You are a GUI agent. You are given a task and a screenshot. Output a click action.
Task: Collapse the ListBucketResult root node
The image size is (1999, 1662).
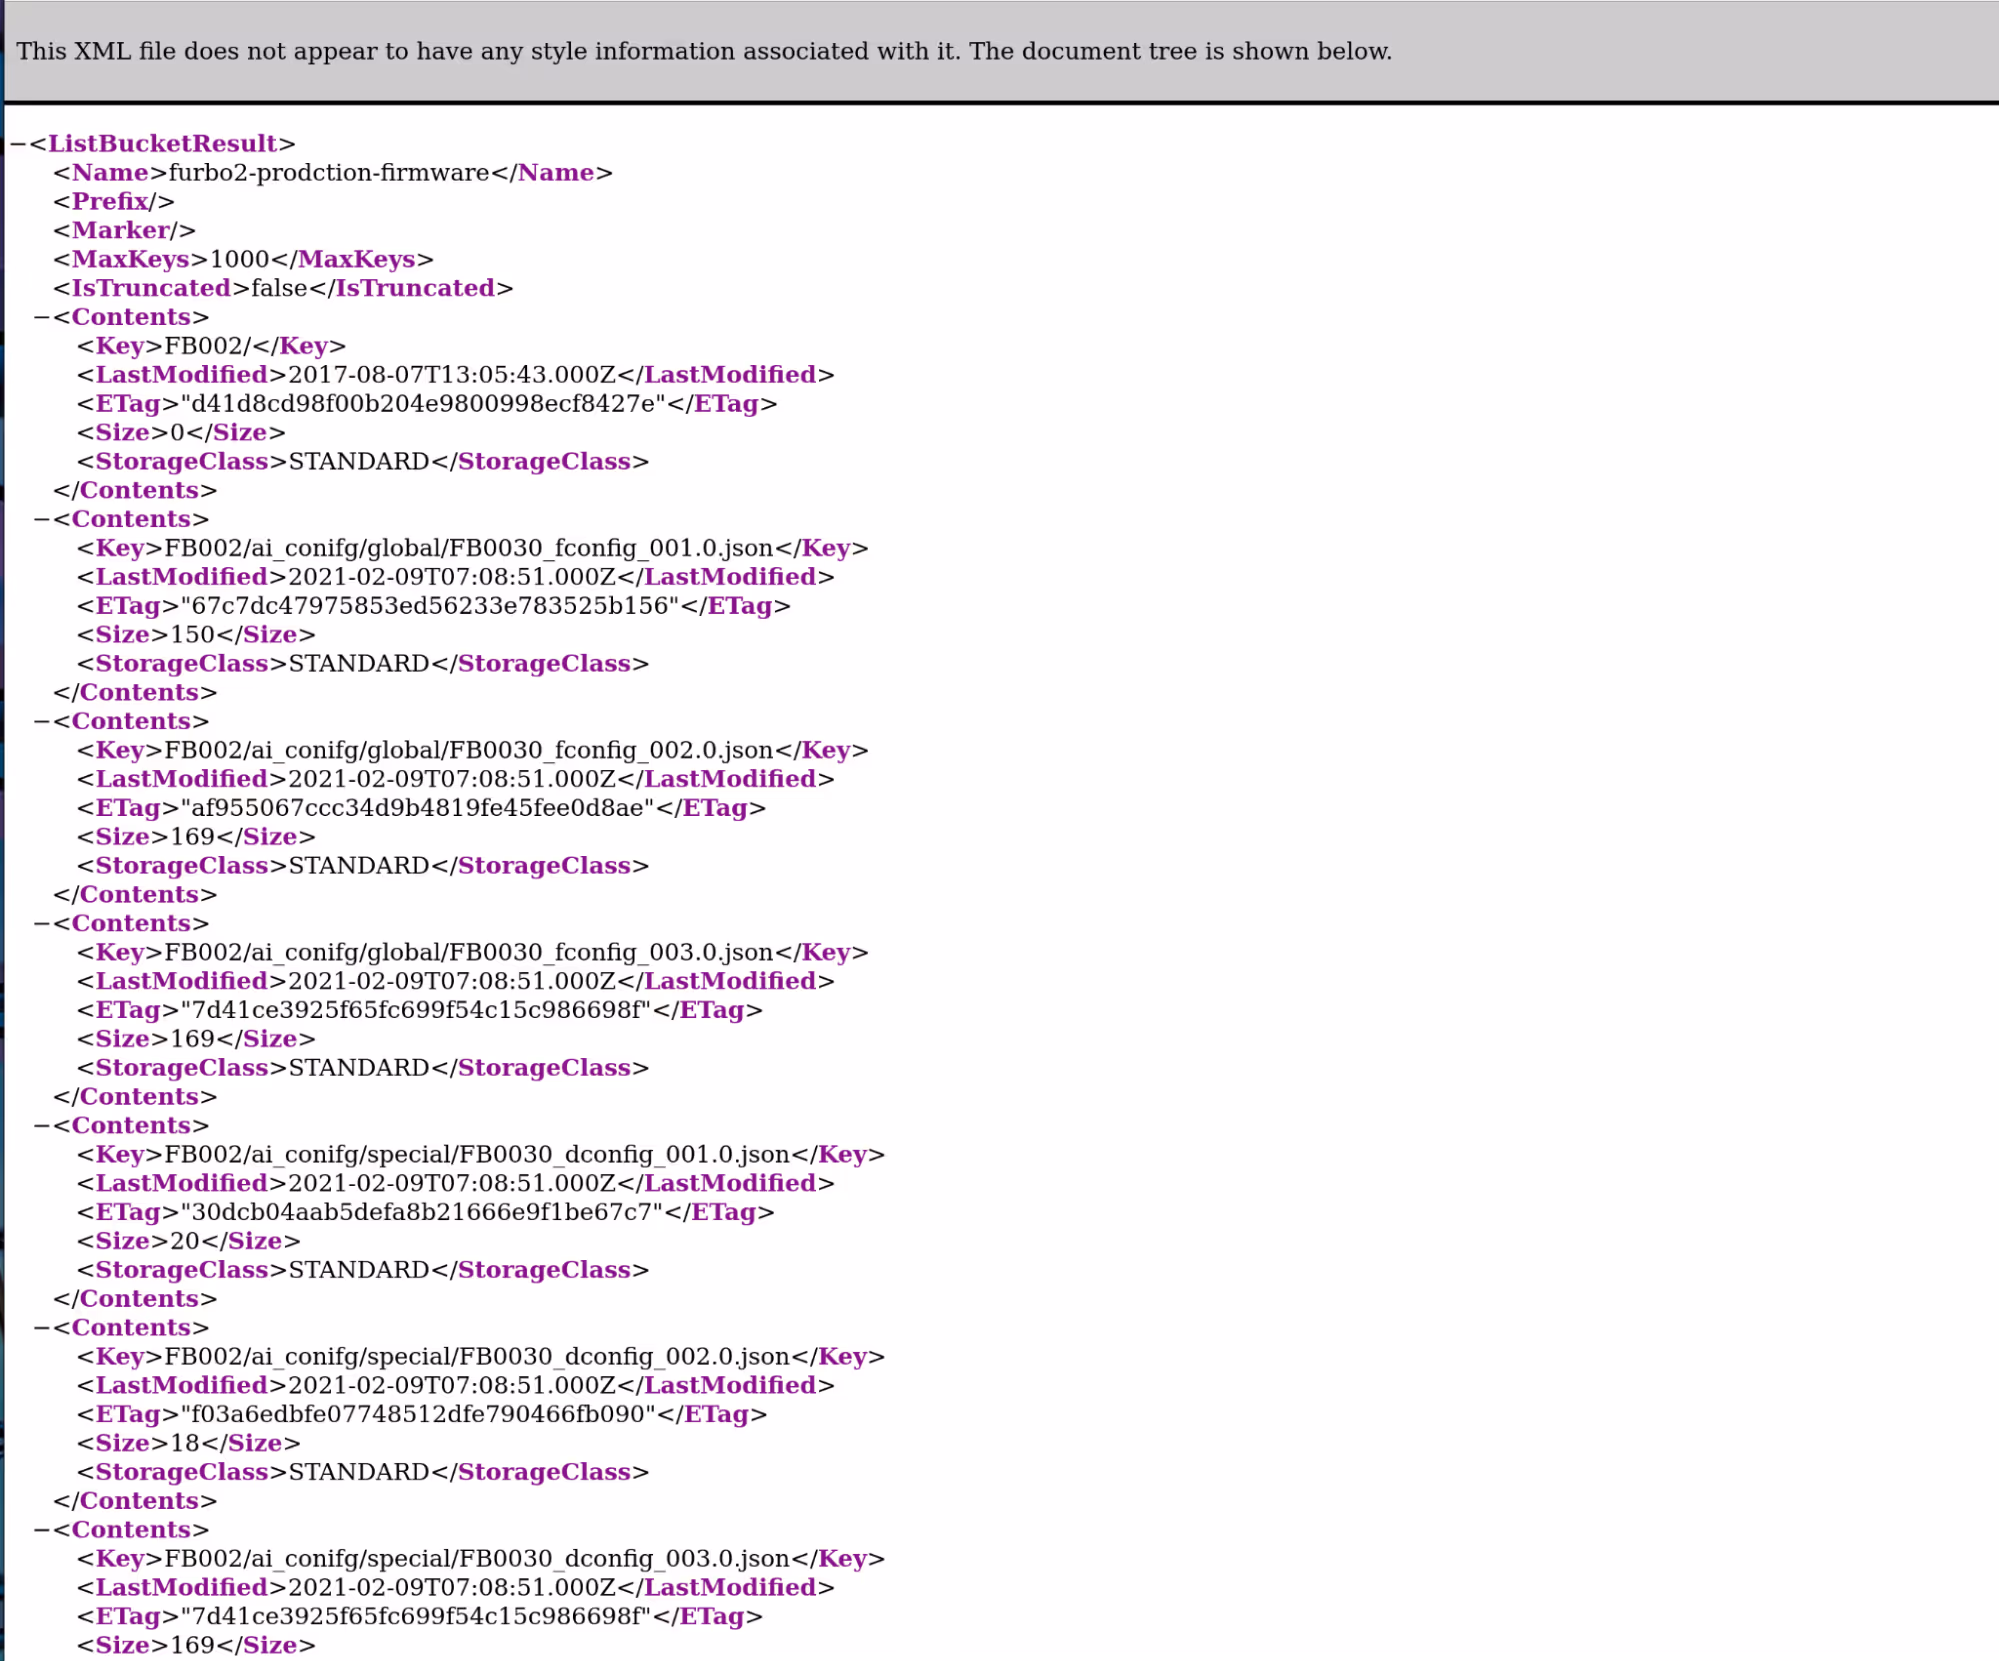(18, 144)
